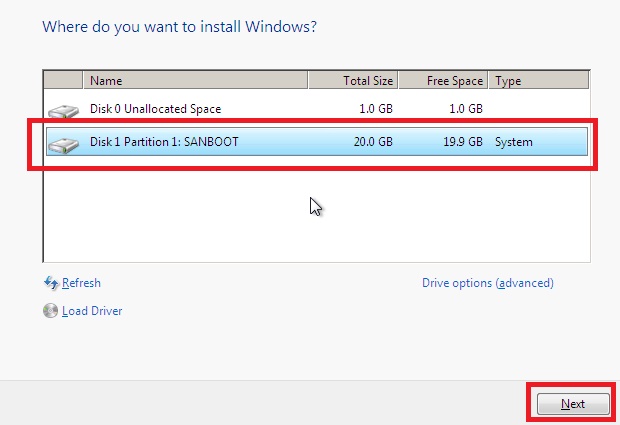Sort by the Name column header
Screen dimensions: 620x425
(195, 81)
